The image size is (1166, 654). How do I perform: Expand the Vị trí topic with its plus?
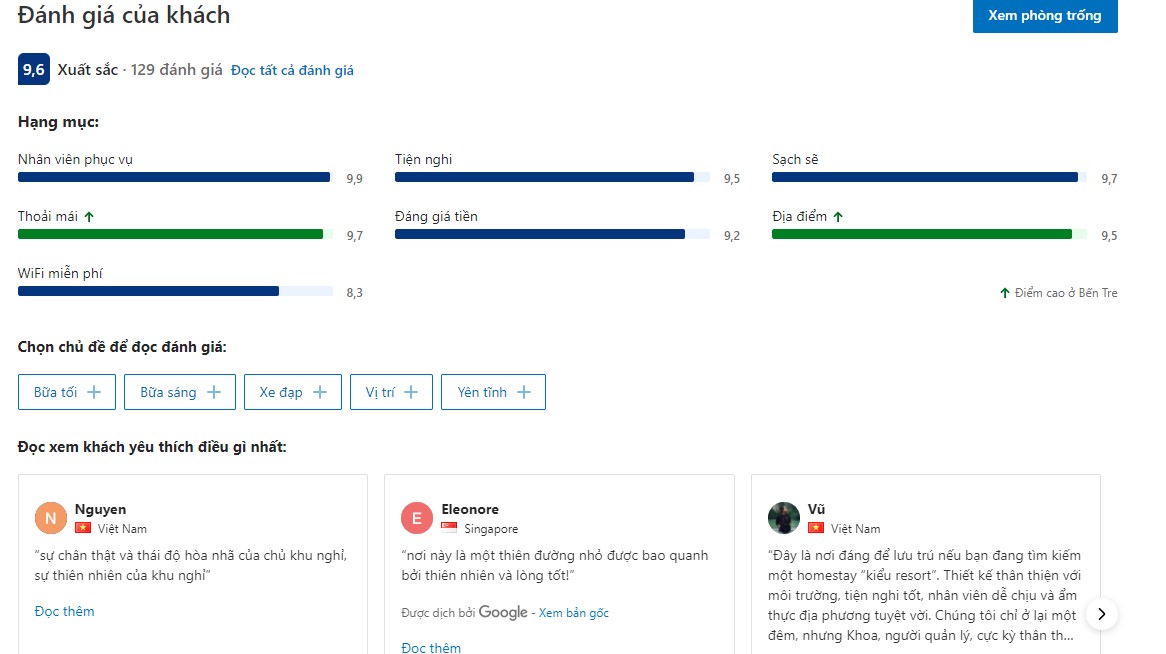[x=411, y=392]
